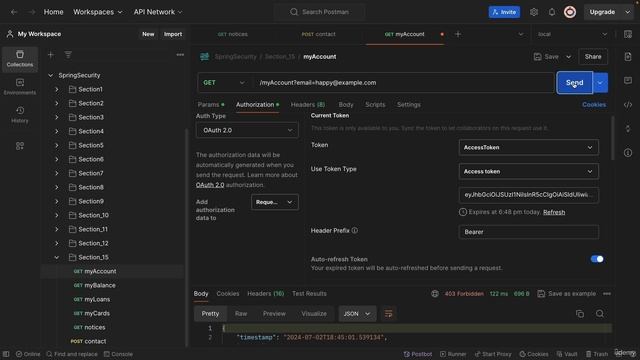Disable the Auto-refresh Token switch
The image size is (640, 360).
pos(597,259)
